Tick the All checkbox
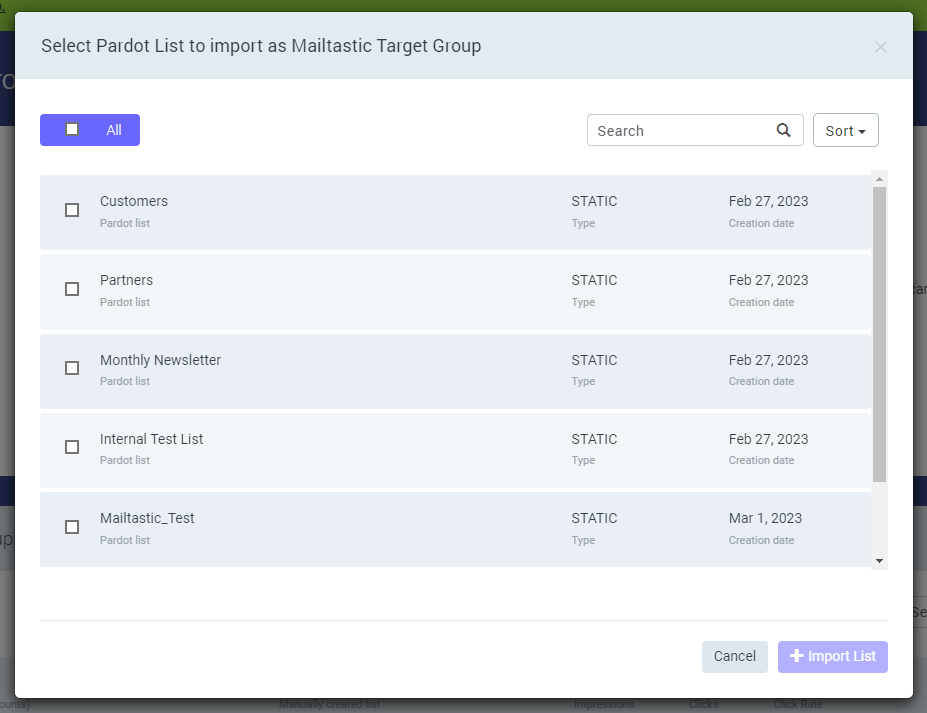Screen dimensions: 927x713 pos(72,129)
